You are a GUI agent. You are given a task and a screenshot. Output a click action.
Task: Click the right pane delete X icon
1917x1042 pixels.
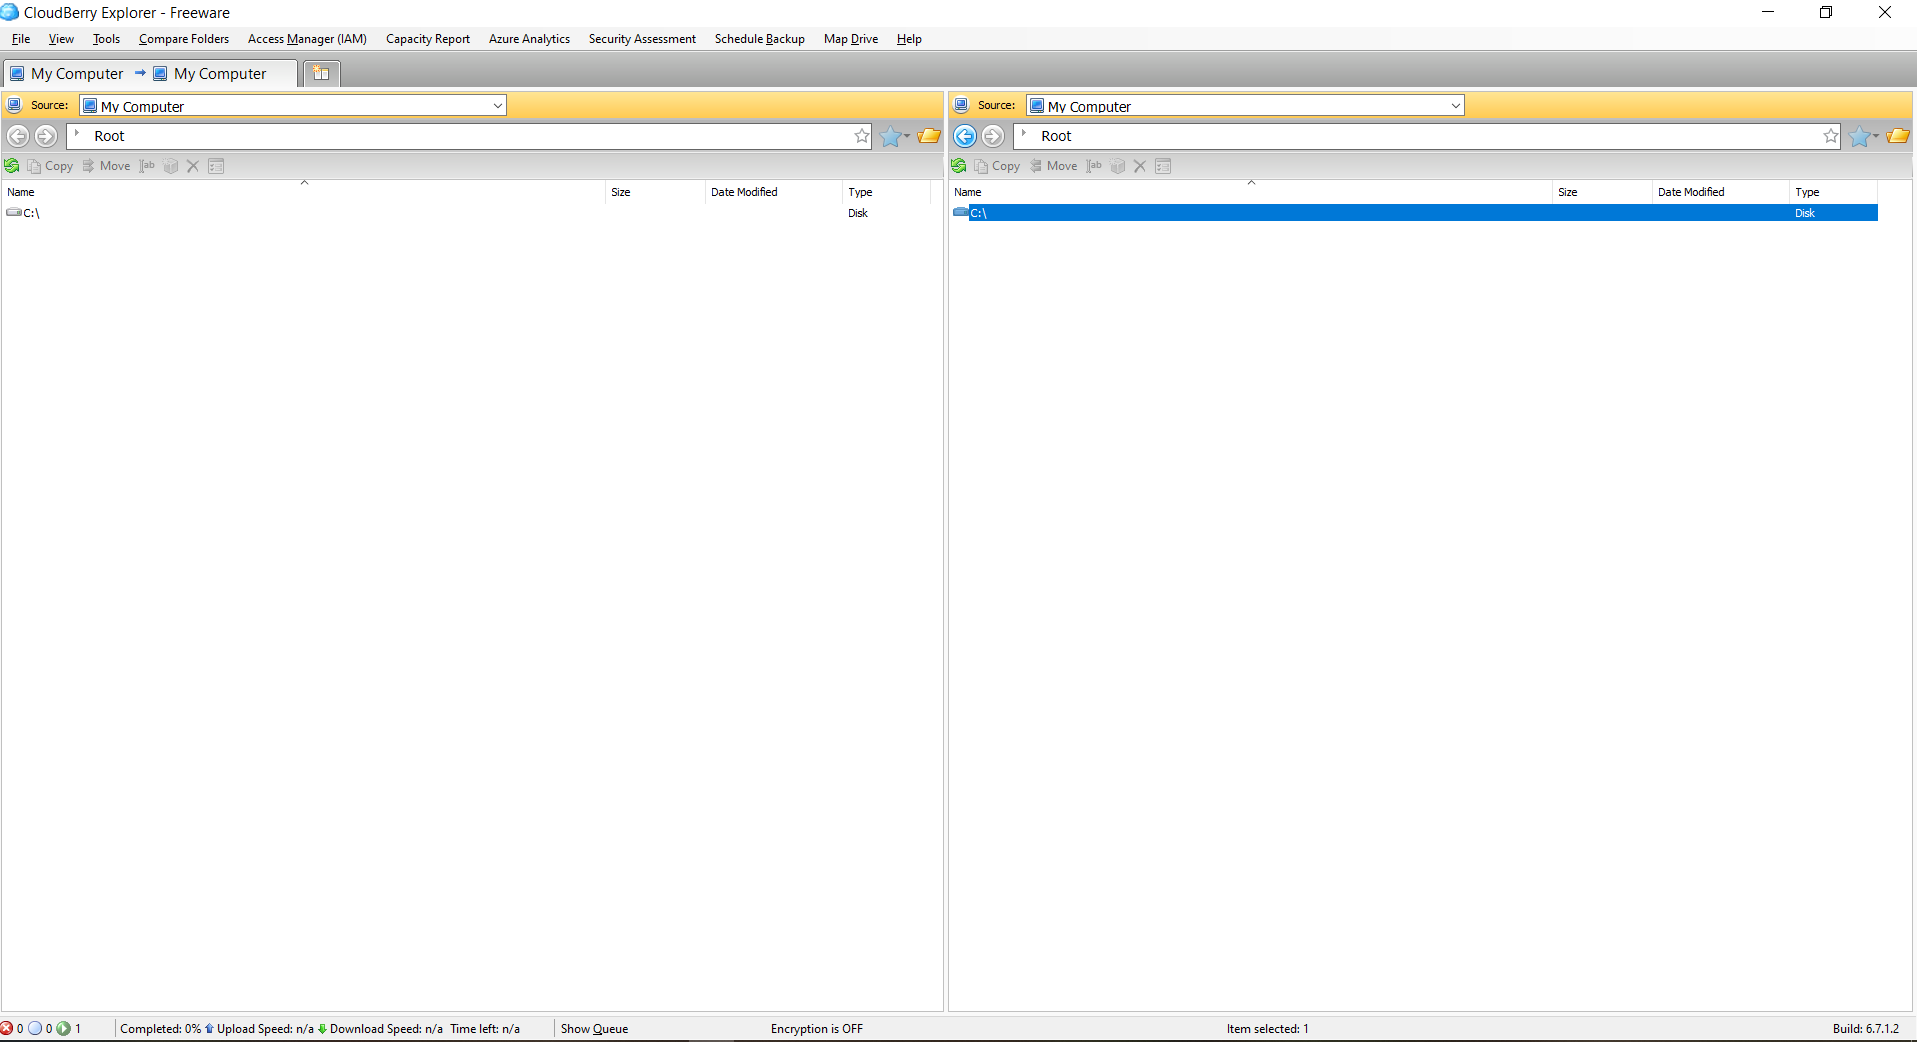(x=1140, y=166)
